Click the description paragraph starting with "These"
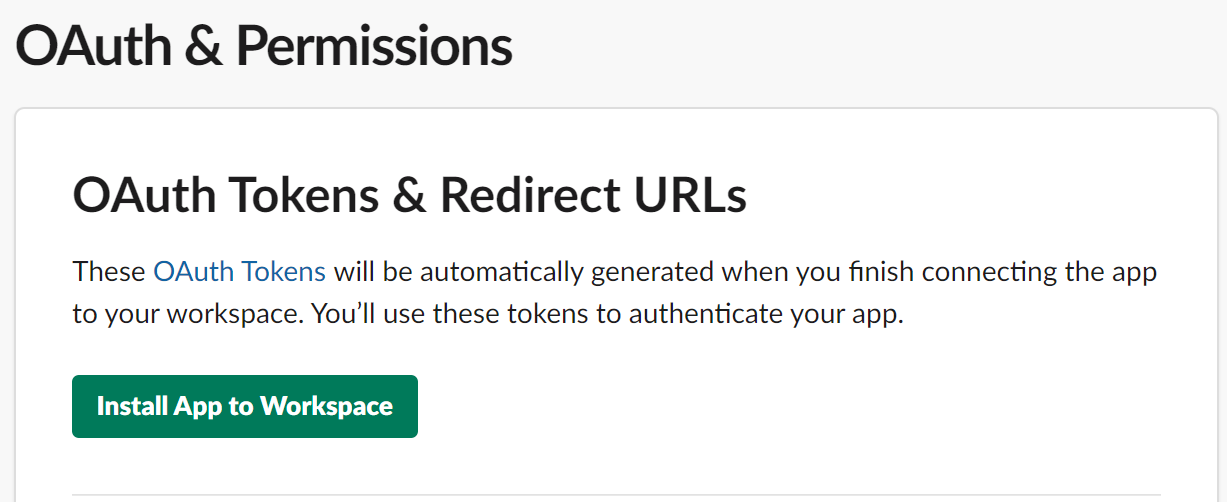The width and height of the screenshot is (1227, 502). coord(615,293)
